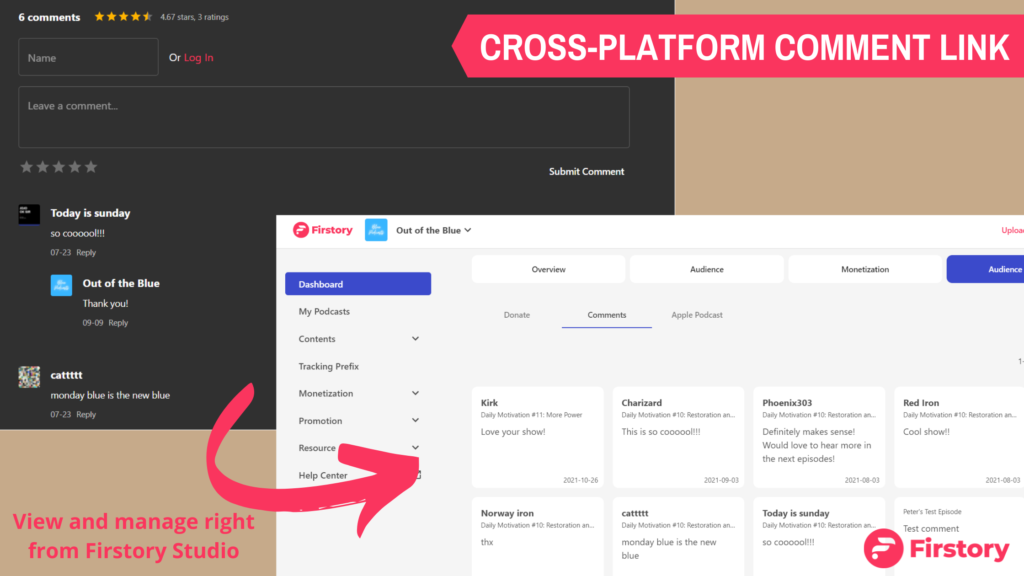Open catttt's comment card in the studio

point(679,537)
